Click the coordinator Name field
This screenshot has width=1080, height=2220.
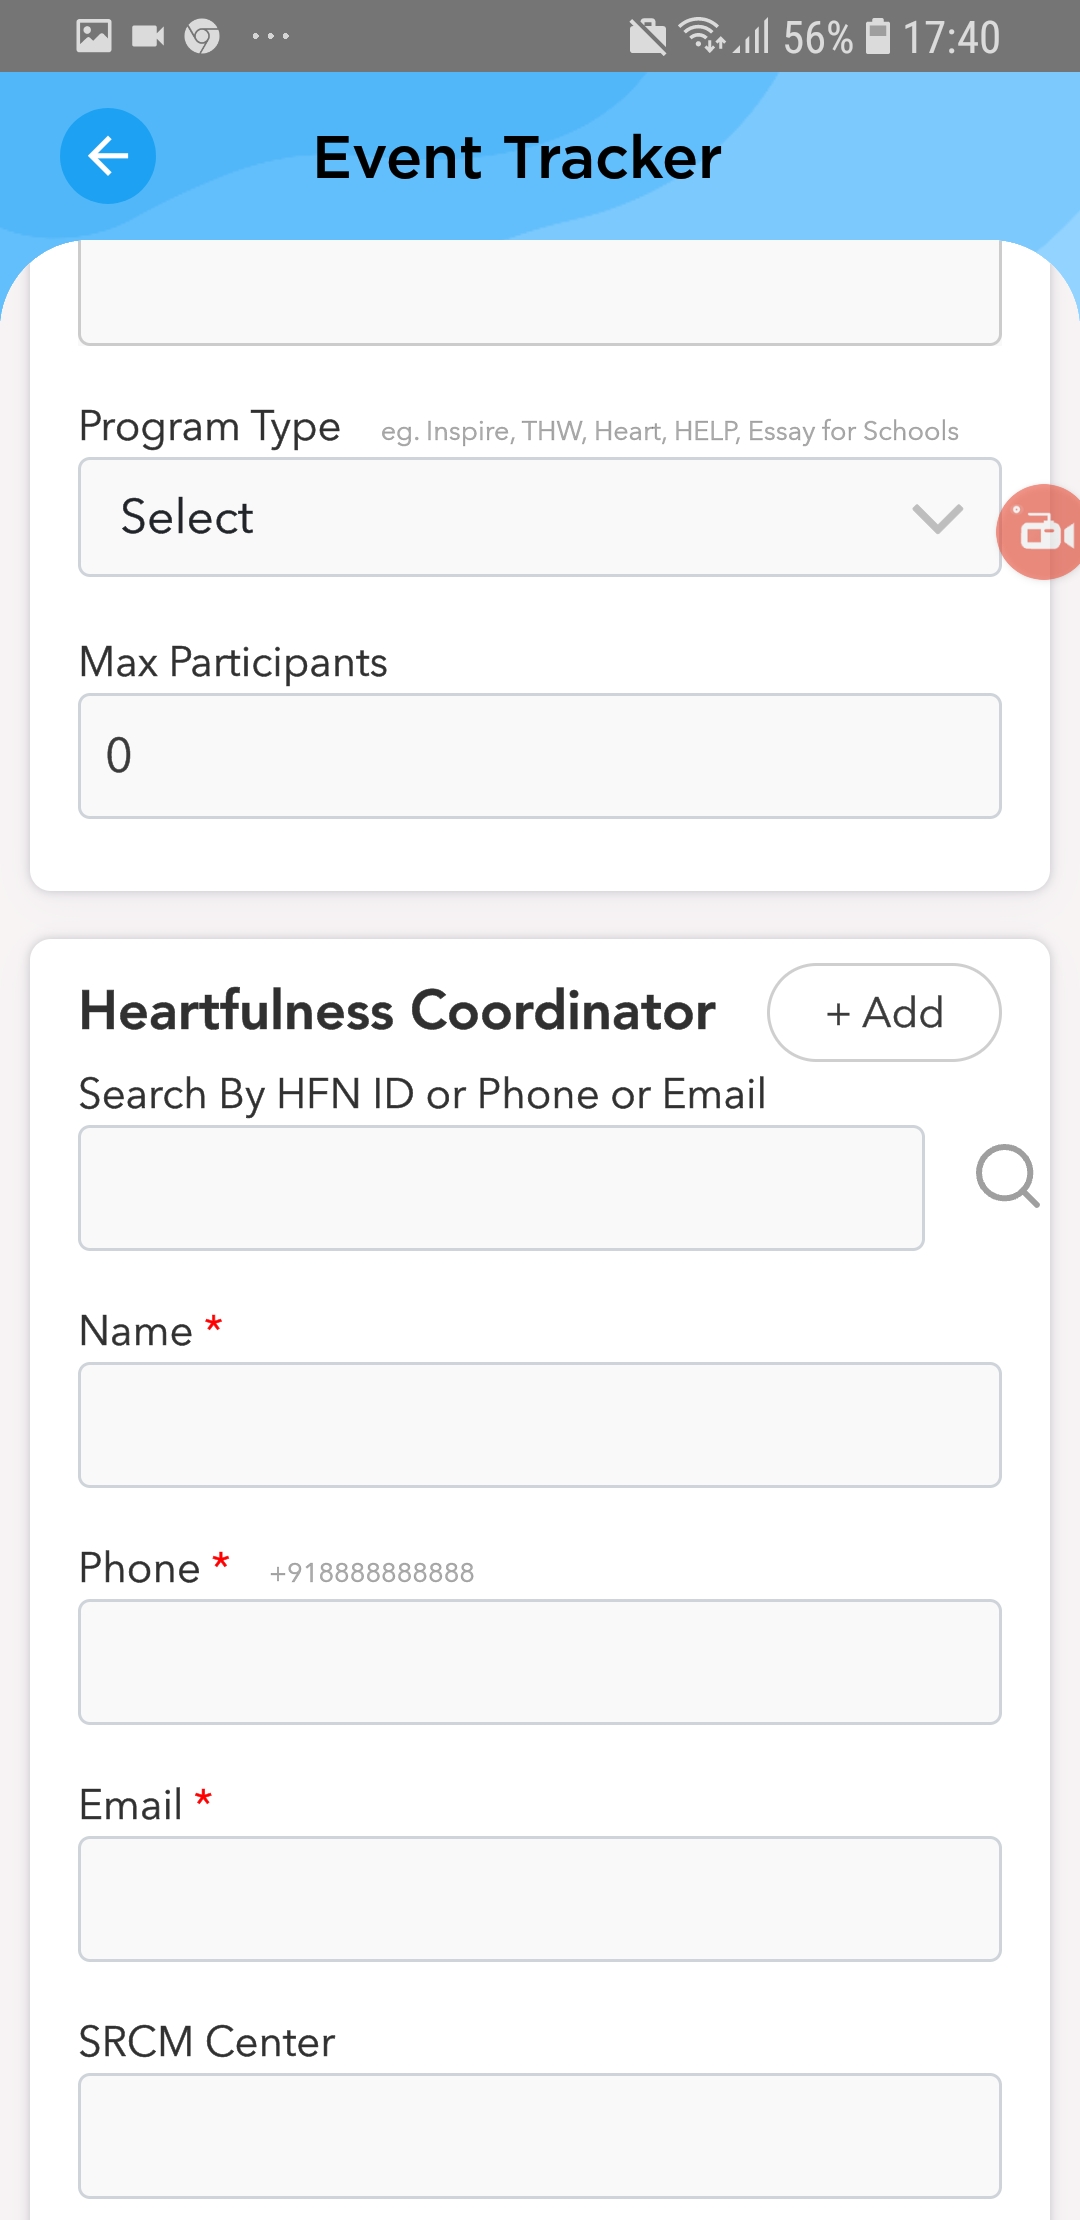[540, 1425]
